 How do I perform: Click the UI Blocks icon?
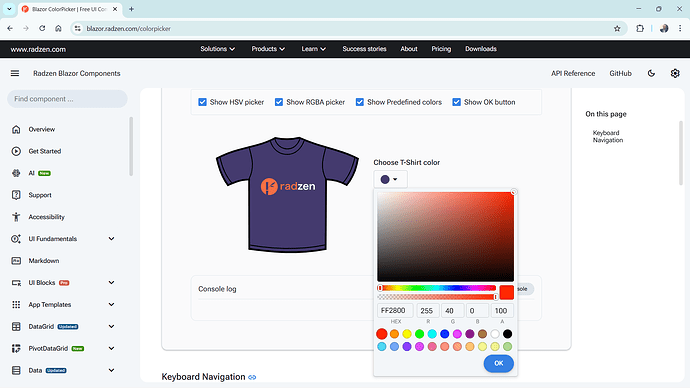[x=16, y=283]
